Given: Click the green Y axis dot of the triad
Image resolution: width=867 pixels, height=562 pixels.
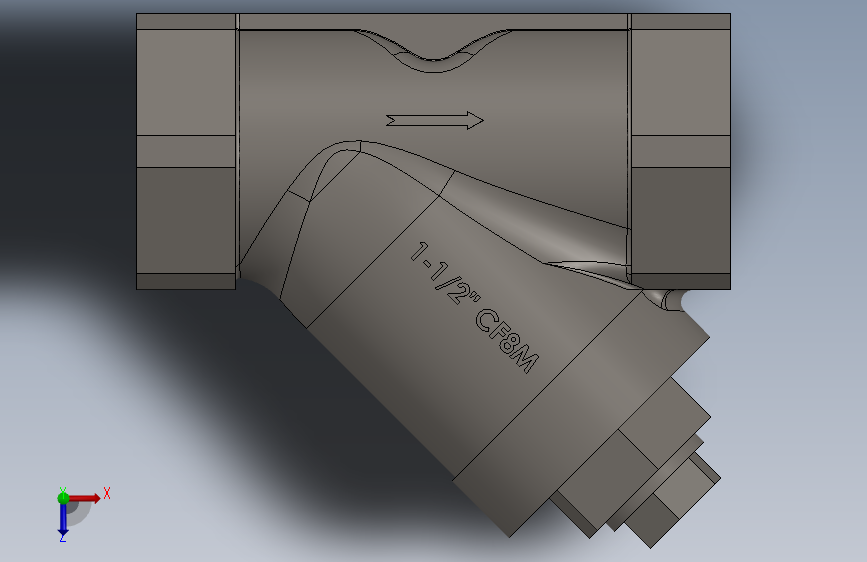Looking at the screenshot, I should [63, 498].
